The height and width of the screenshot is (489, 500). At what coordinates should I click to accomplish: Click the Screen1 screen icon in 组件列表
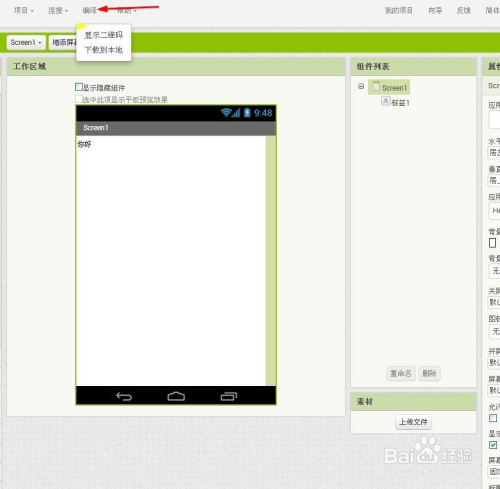(x=376, y=86)
